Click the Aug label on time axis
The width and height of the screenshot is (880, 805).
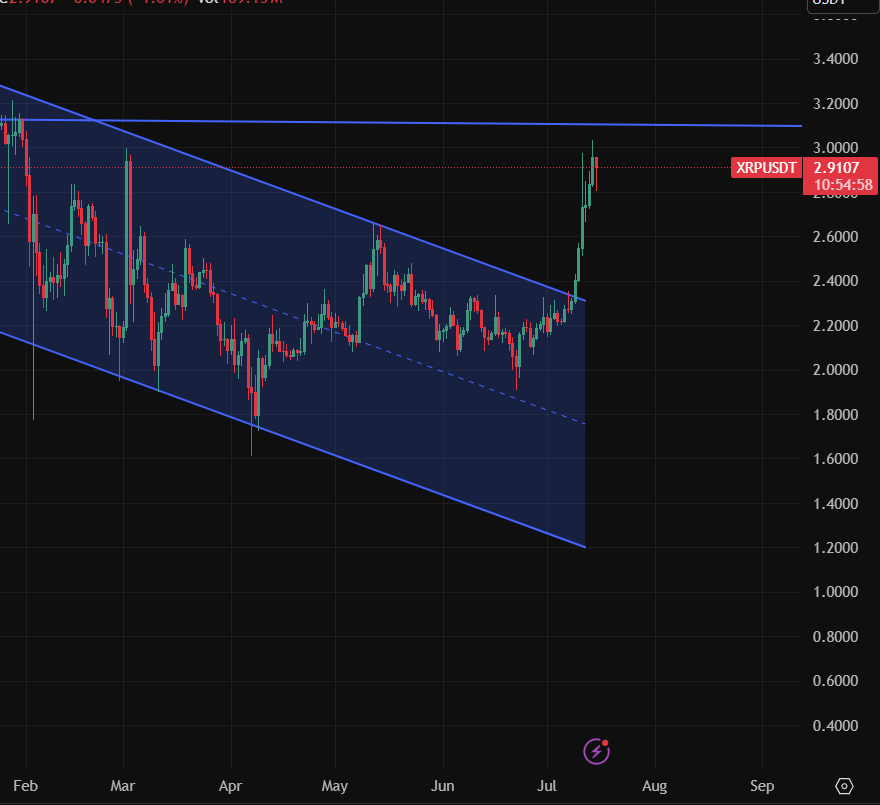654,786
